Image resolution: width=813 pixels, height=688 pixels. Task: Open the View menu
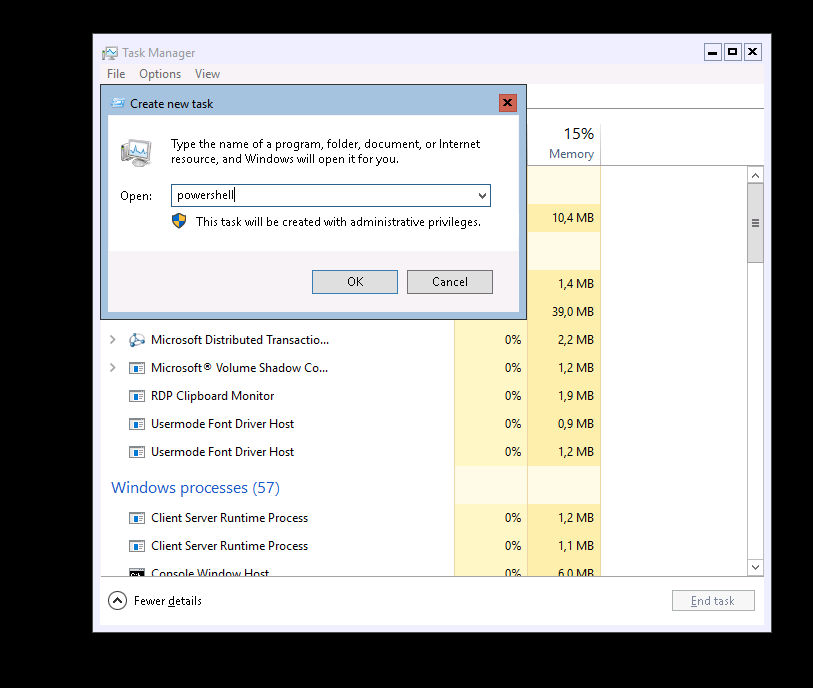tap(207, 74)
